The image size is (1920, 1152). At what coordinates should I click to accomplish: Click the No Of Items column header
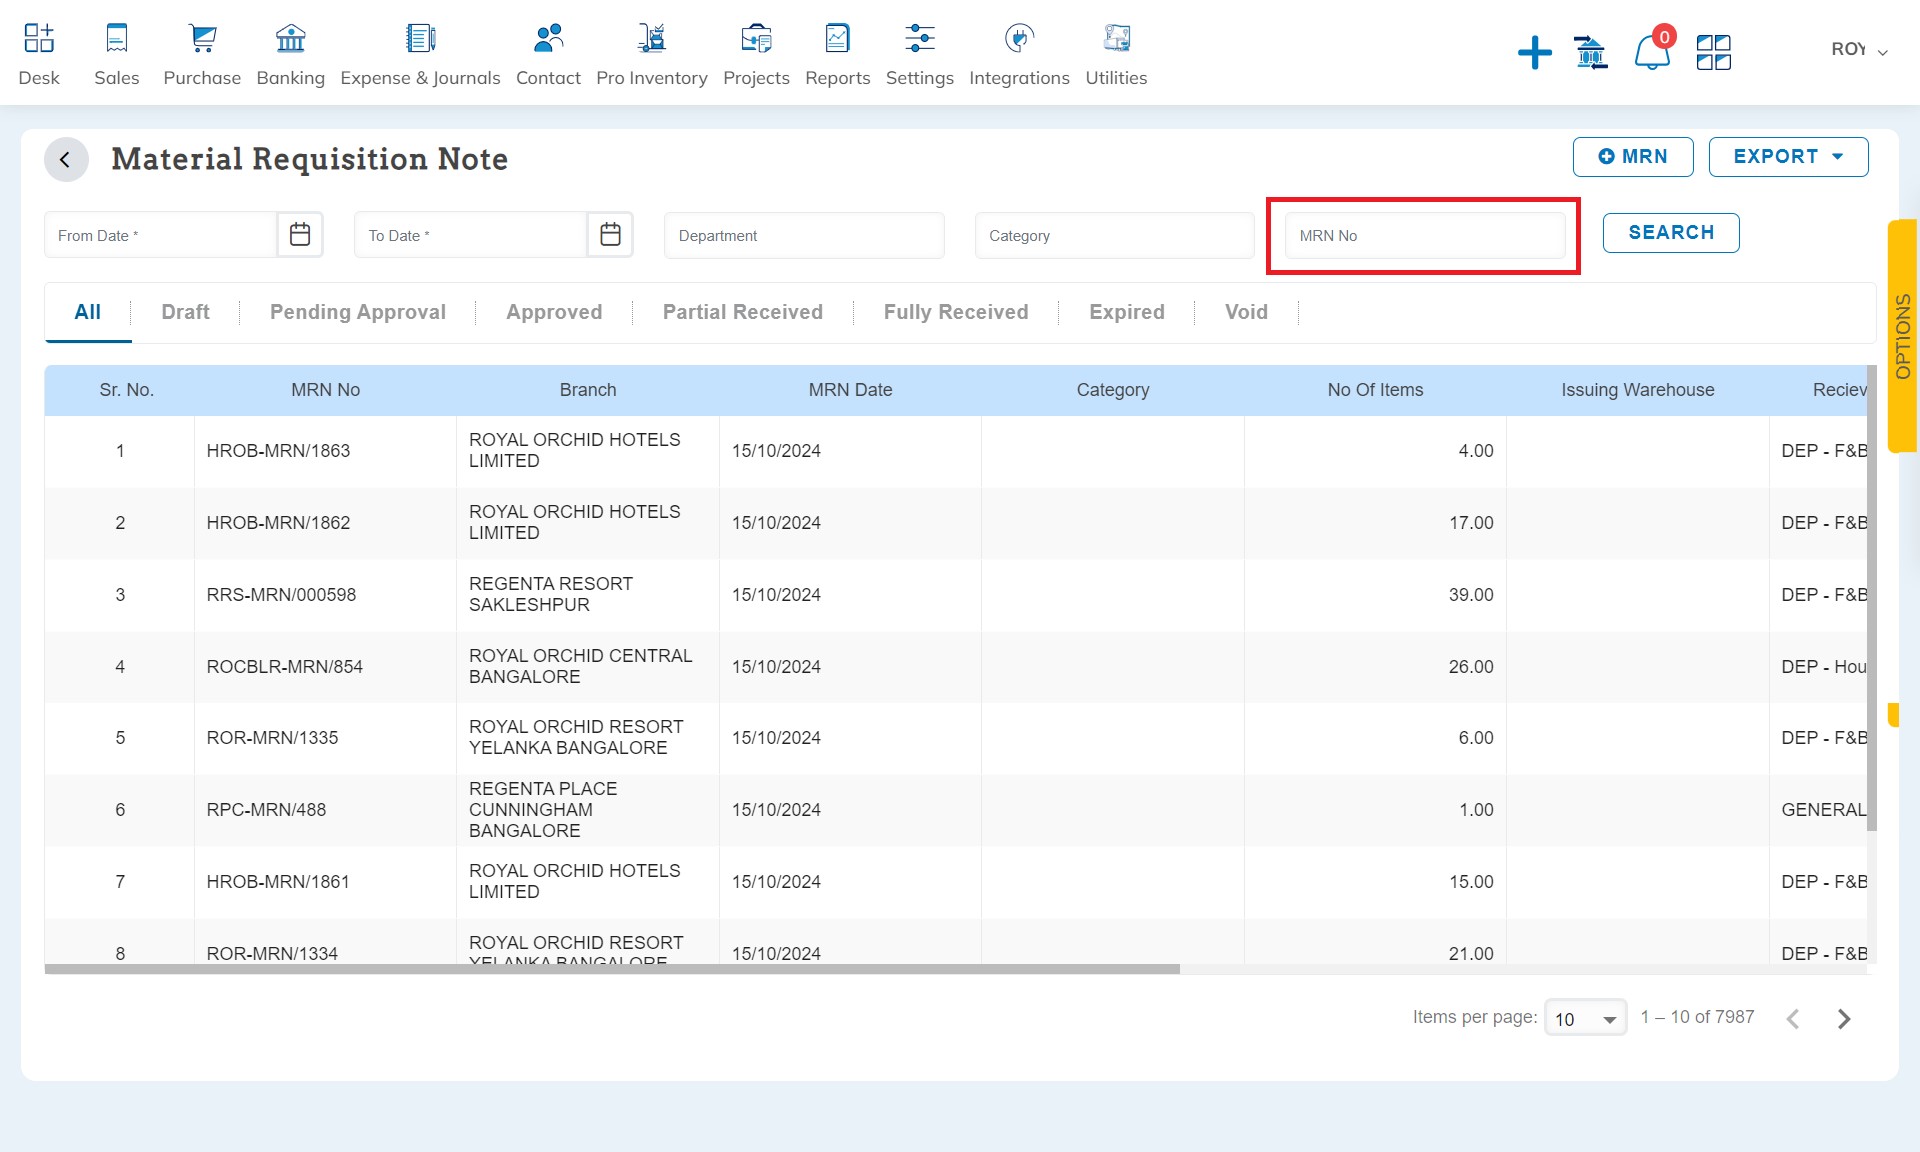(1375, 390)
